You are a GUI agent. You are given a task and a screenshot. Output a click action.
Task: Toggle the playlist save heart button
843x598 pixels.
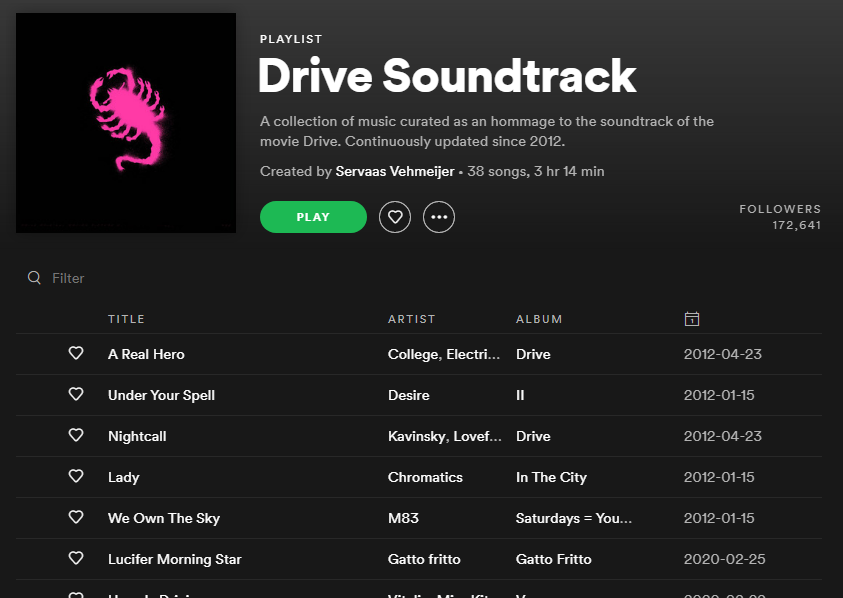click(394, 216)
